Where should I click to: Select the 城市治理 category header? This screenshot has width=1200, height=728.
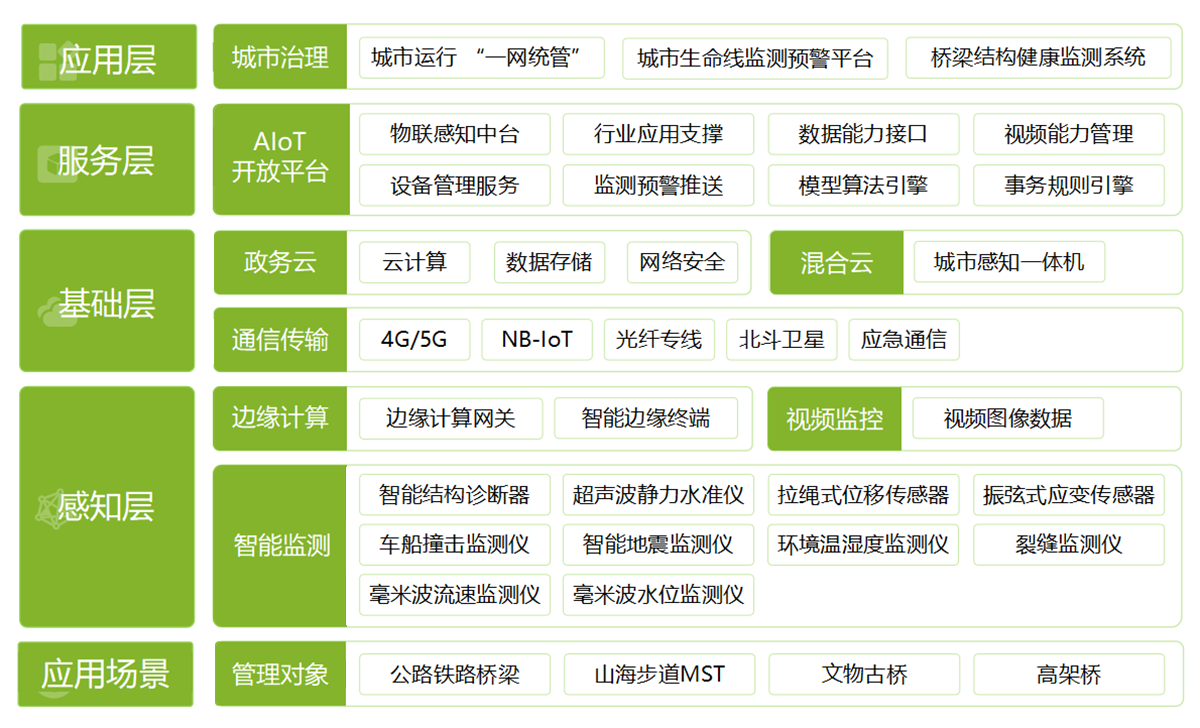(x=280, y=57)
